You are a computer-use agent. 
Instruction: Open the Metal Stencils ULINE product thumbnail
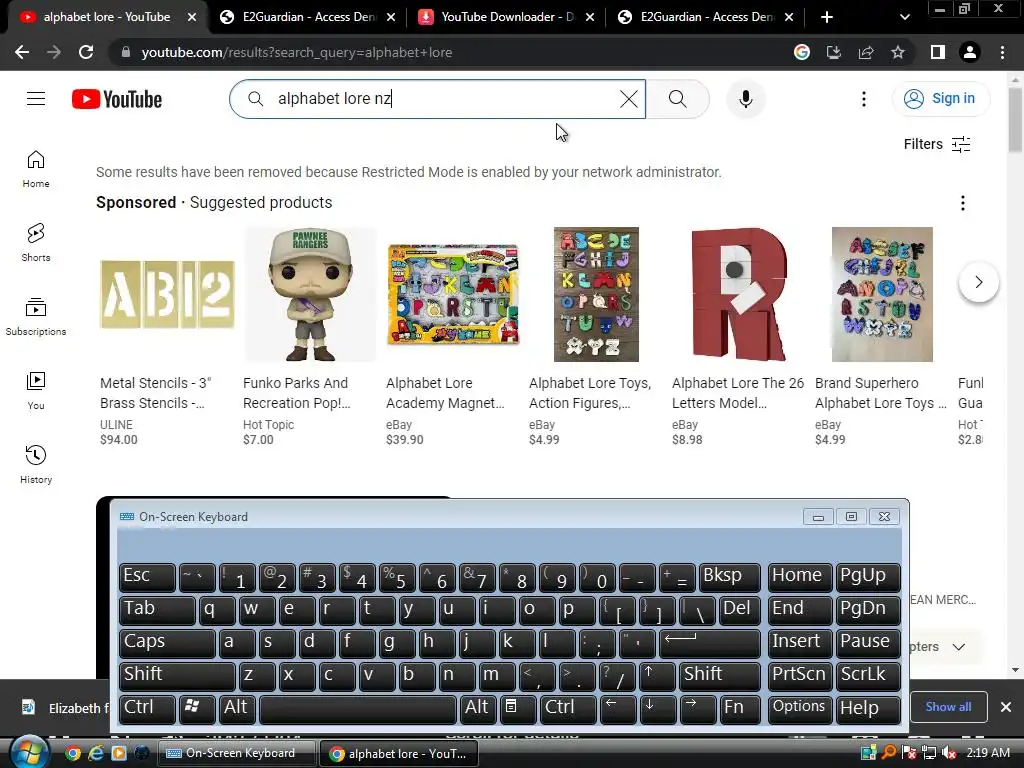click(x=167, y=295)
